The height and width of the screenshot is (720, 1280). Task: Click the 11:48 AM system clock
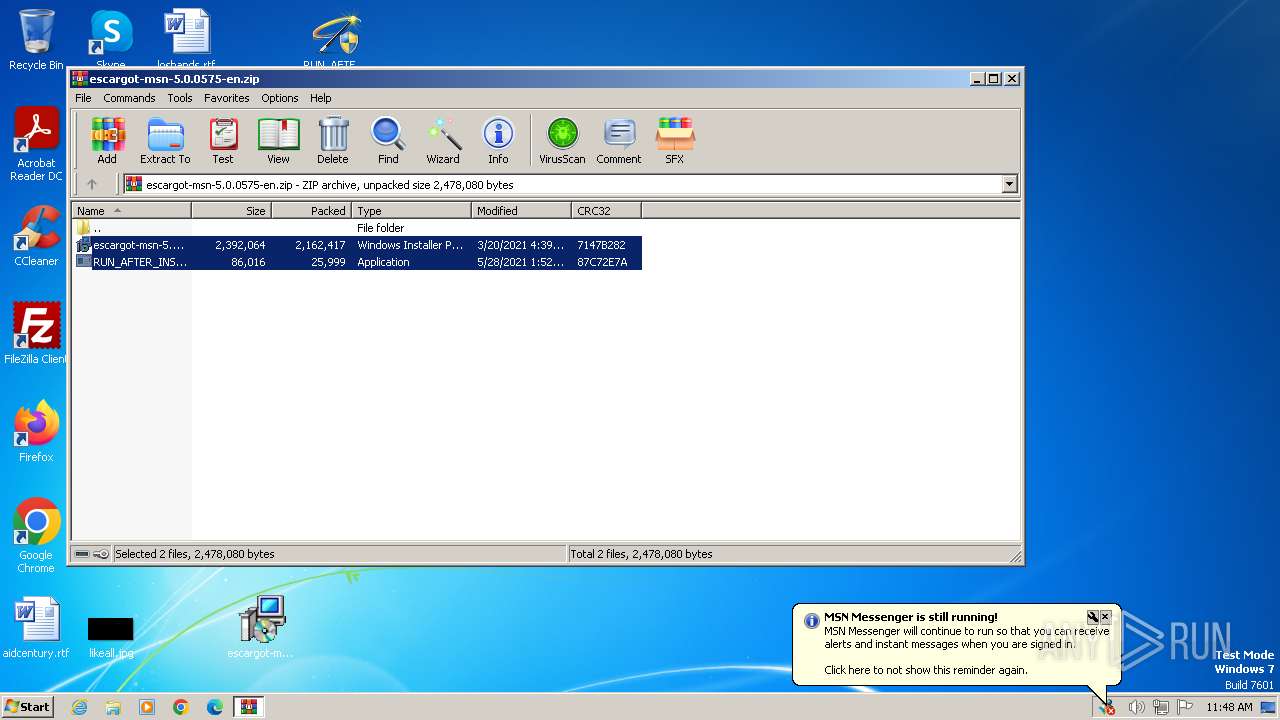click(x=1229, y=707)
